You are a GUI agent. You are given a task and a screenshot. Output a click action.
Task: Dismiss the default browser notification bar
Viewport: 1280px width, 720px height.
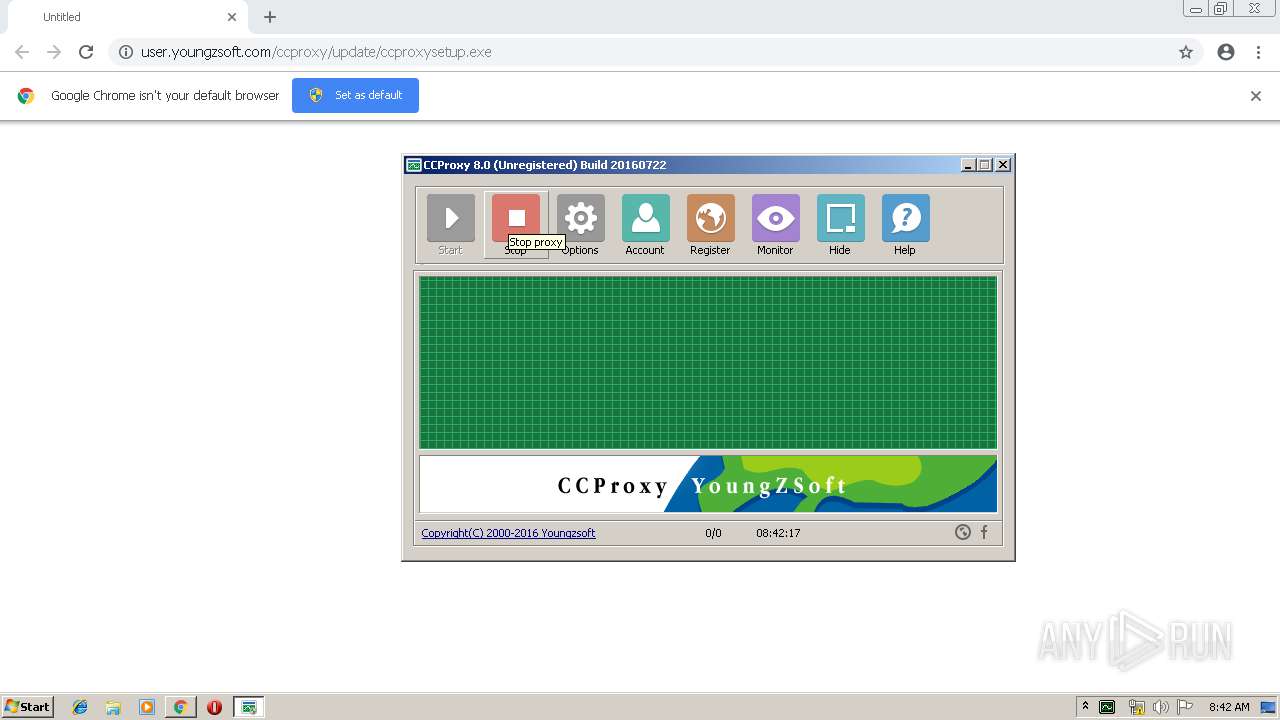[x=1256, y=96]
